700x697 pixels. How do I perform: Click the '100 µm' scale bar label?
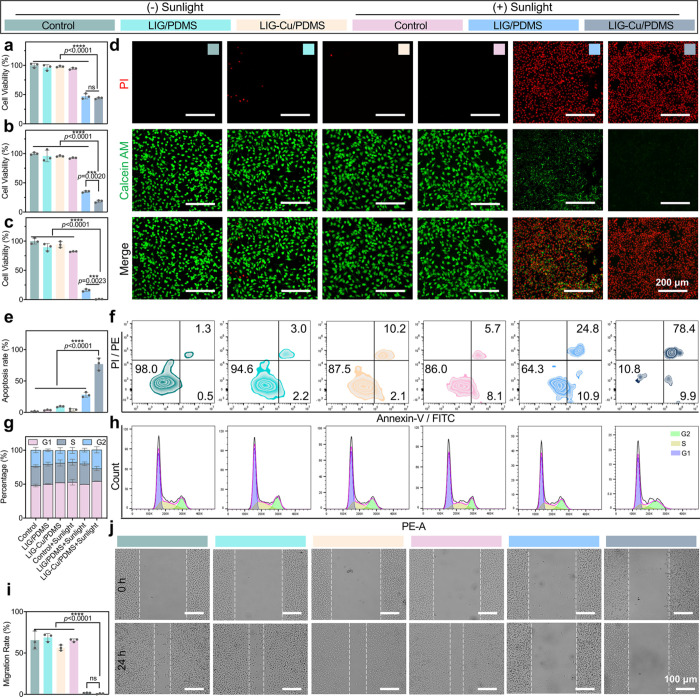coord(679,680)
